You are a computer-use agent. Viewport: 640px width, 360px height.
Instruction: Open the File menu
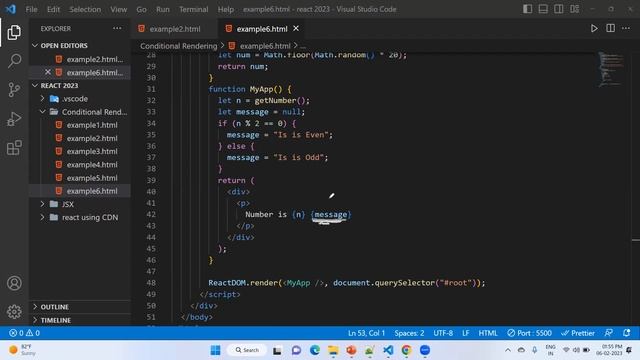(x=31, y=9)
